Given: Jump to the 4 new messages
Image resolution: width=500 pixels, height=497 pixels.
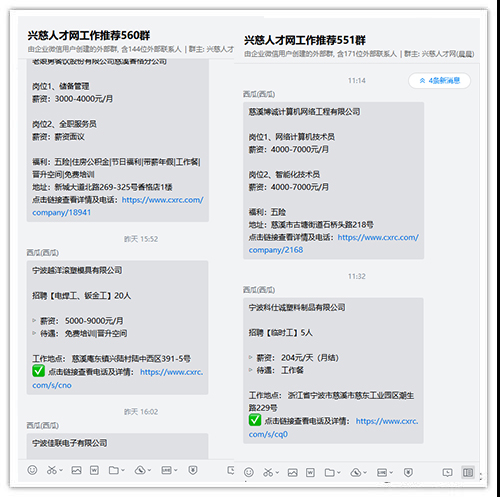Looking at the screenshot, I should [439, 81].
